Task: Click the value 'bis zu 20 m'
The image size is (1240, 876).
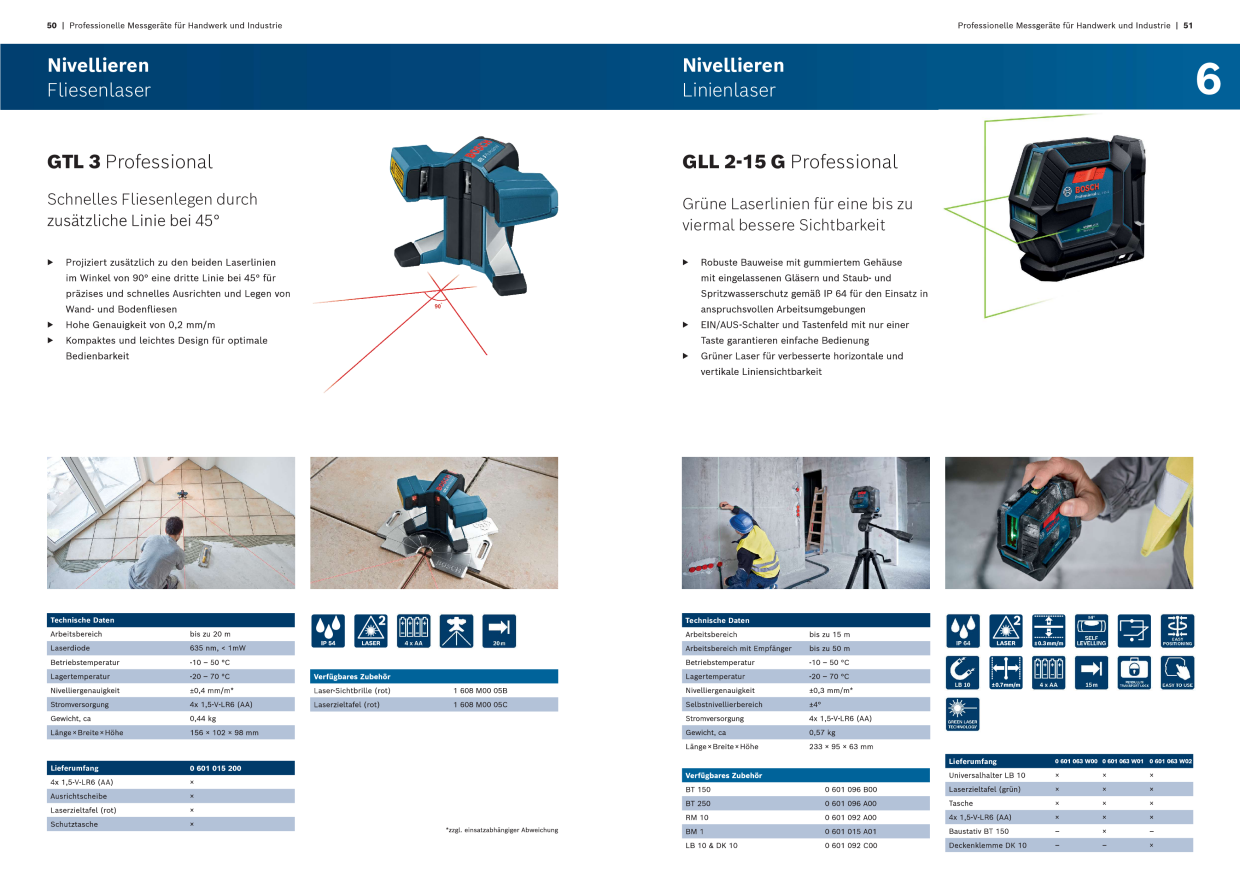Action: 210,634
